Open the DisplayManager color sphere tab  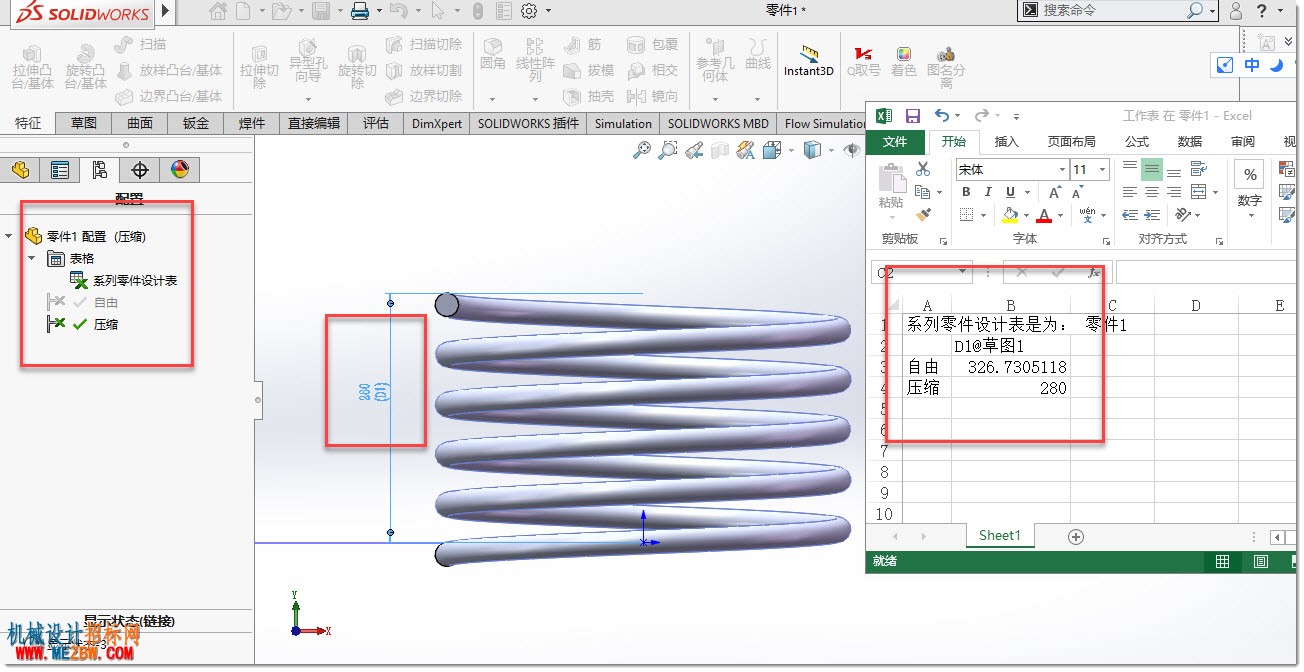[180, 170]
